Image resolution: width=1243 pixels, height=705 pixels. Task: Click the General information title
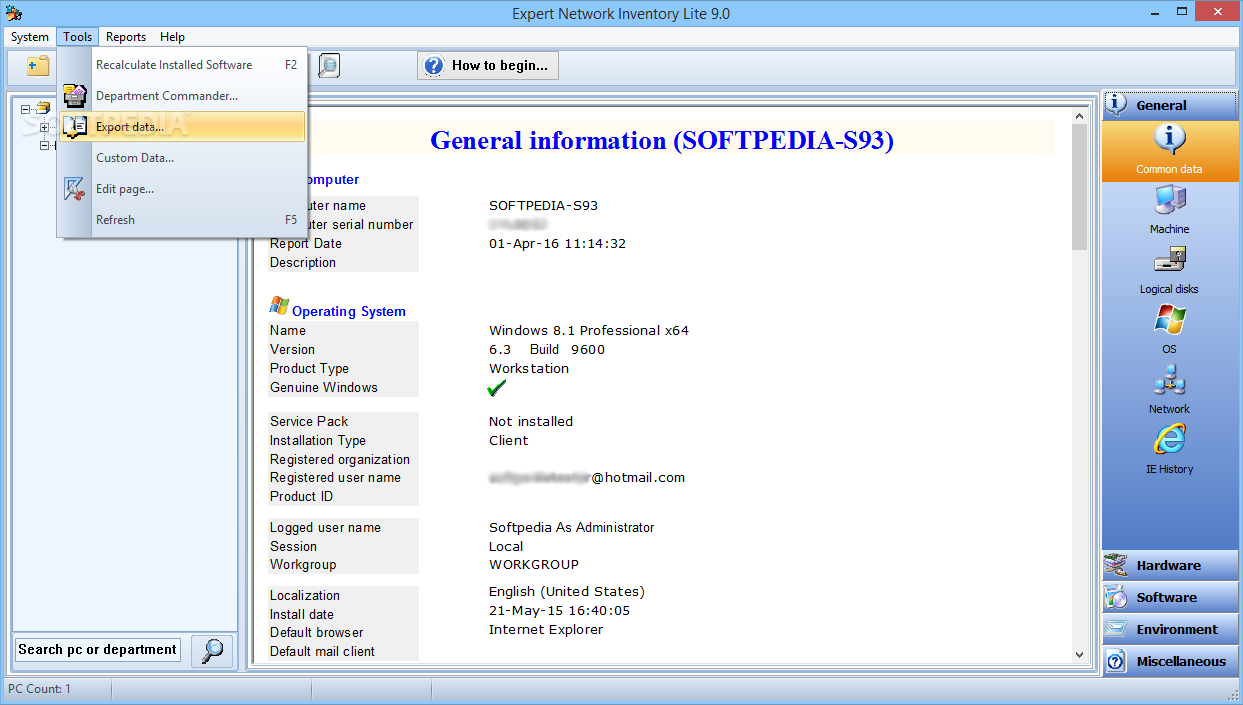click(662, 141)
